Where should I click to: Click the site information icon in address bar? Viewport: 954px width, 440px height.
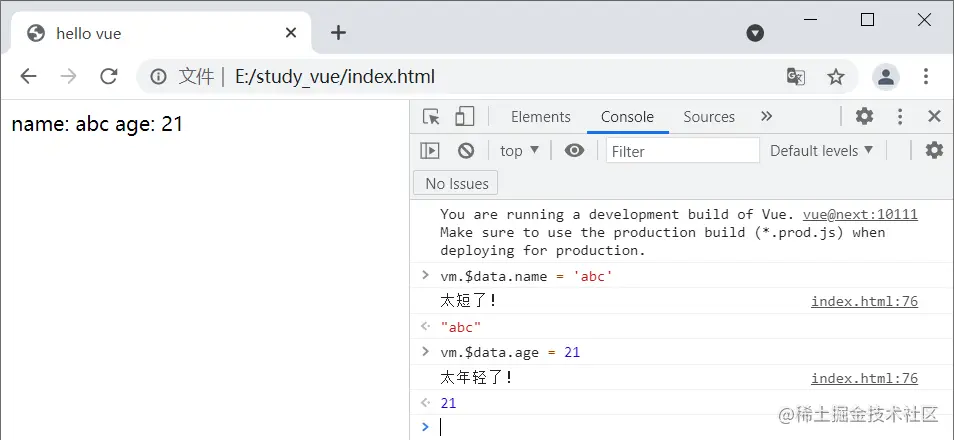pyautogui.click(x=158, y=77)
